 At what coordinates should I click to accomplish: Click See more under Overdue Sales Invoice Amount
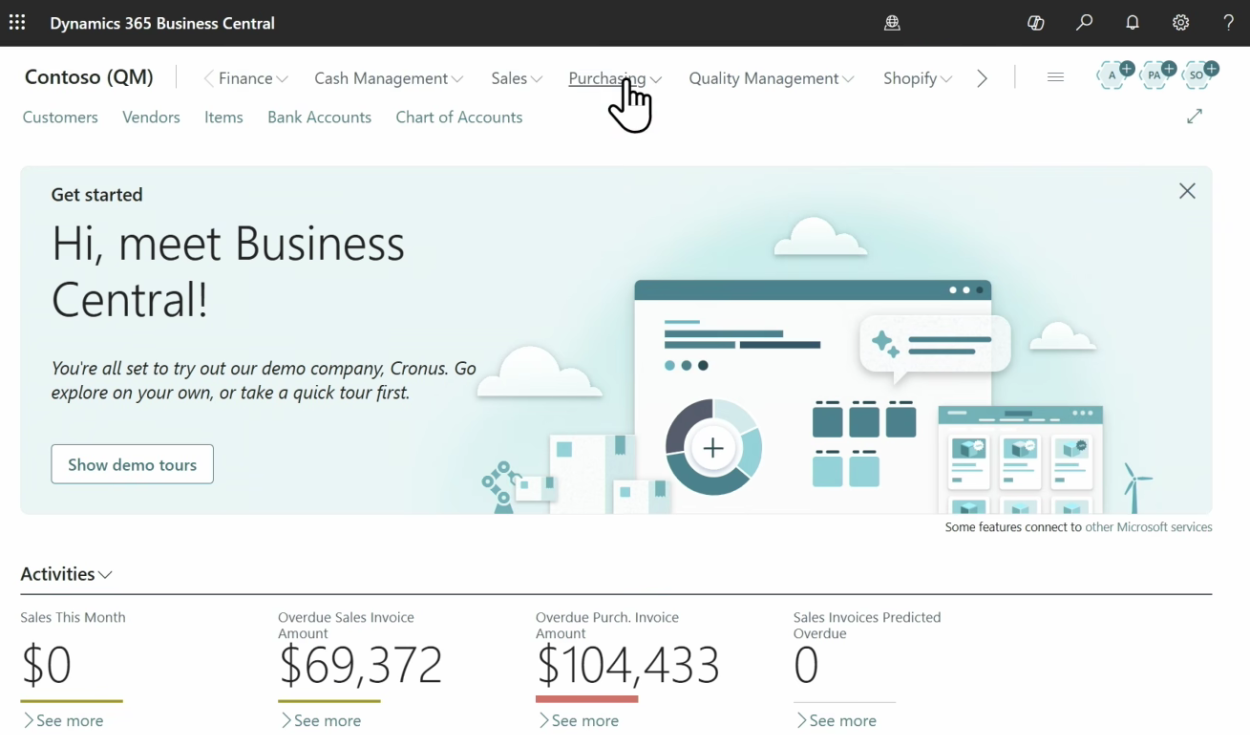tap(320, 720)
